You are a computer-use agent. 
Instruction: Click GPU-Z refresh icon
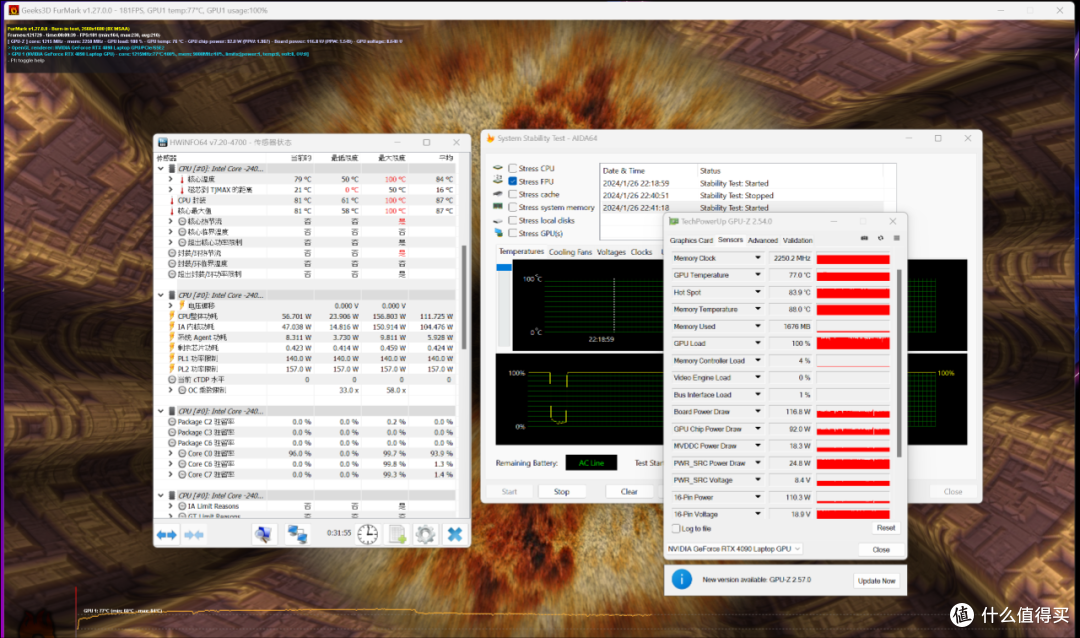(880, 238)
